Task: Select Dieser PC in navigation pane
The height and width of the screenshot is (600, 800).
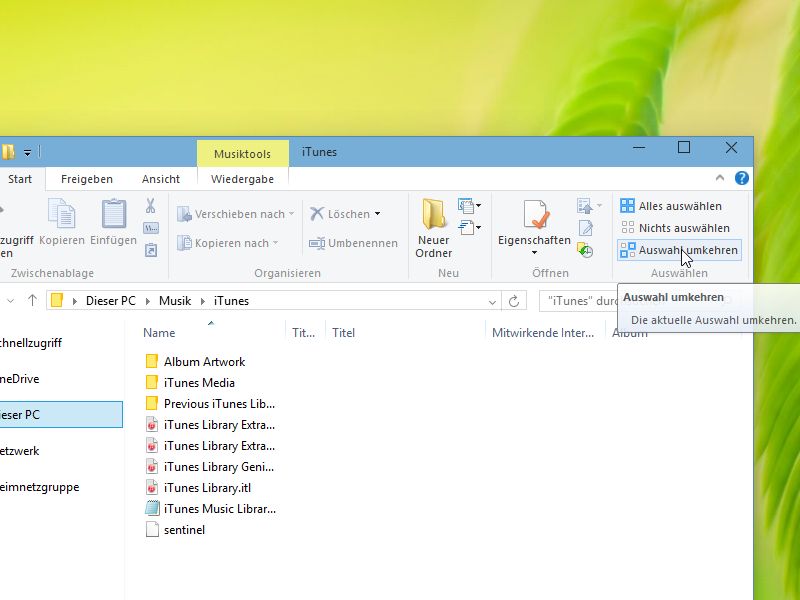Action: pos(61,415)
